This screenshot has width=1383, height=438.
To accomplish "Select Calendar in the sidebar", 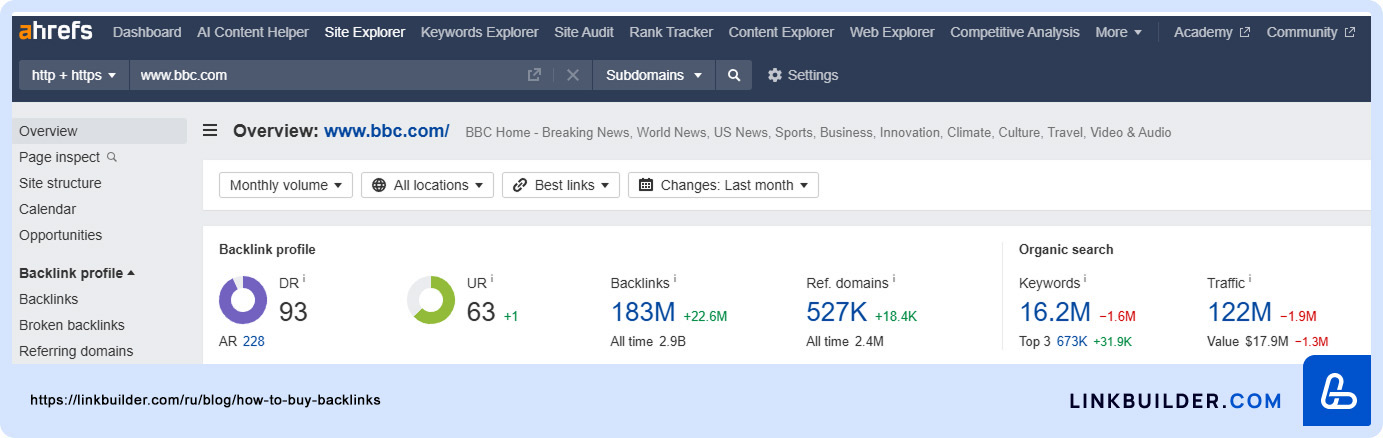I will coord(47,209).
